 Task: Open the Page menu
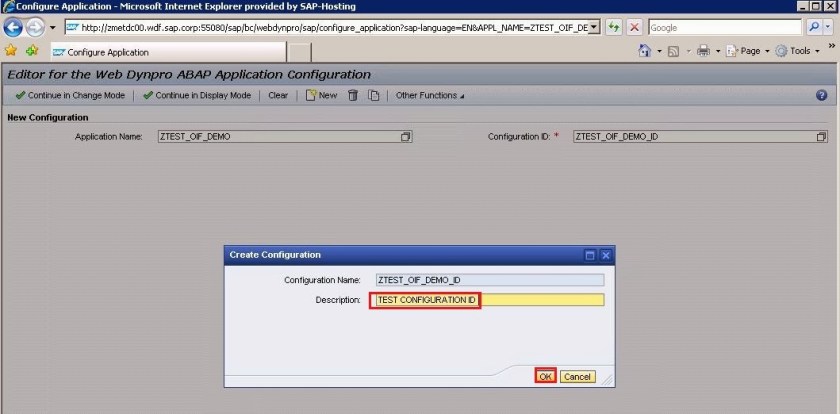click(x=748, y=51)
